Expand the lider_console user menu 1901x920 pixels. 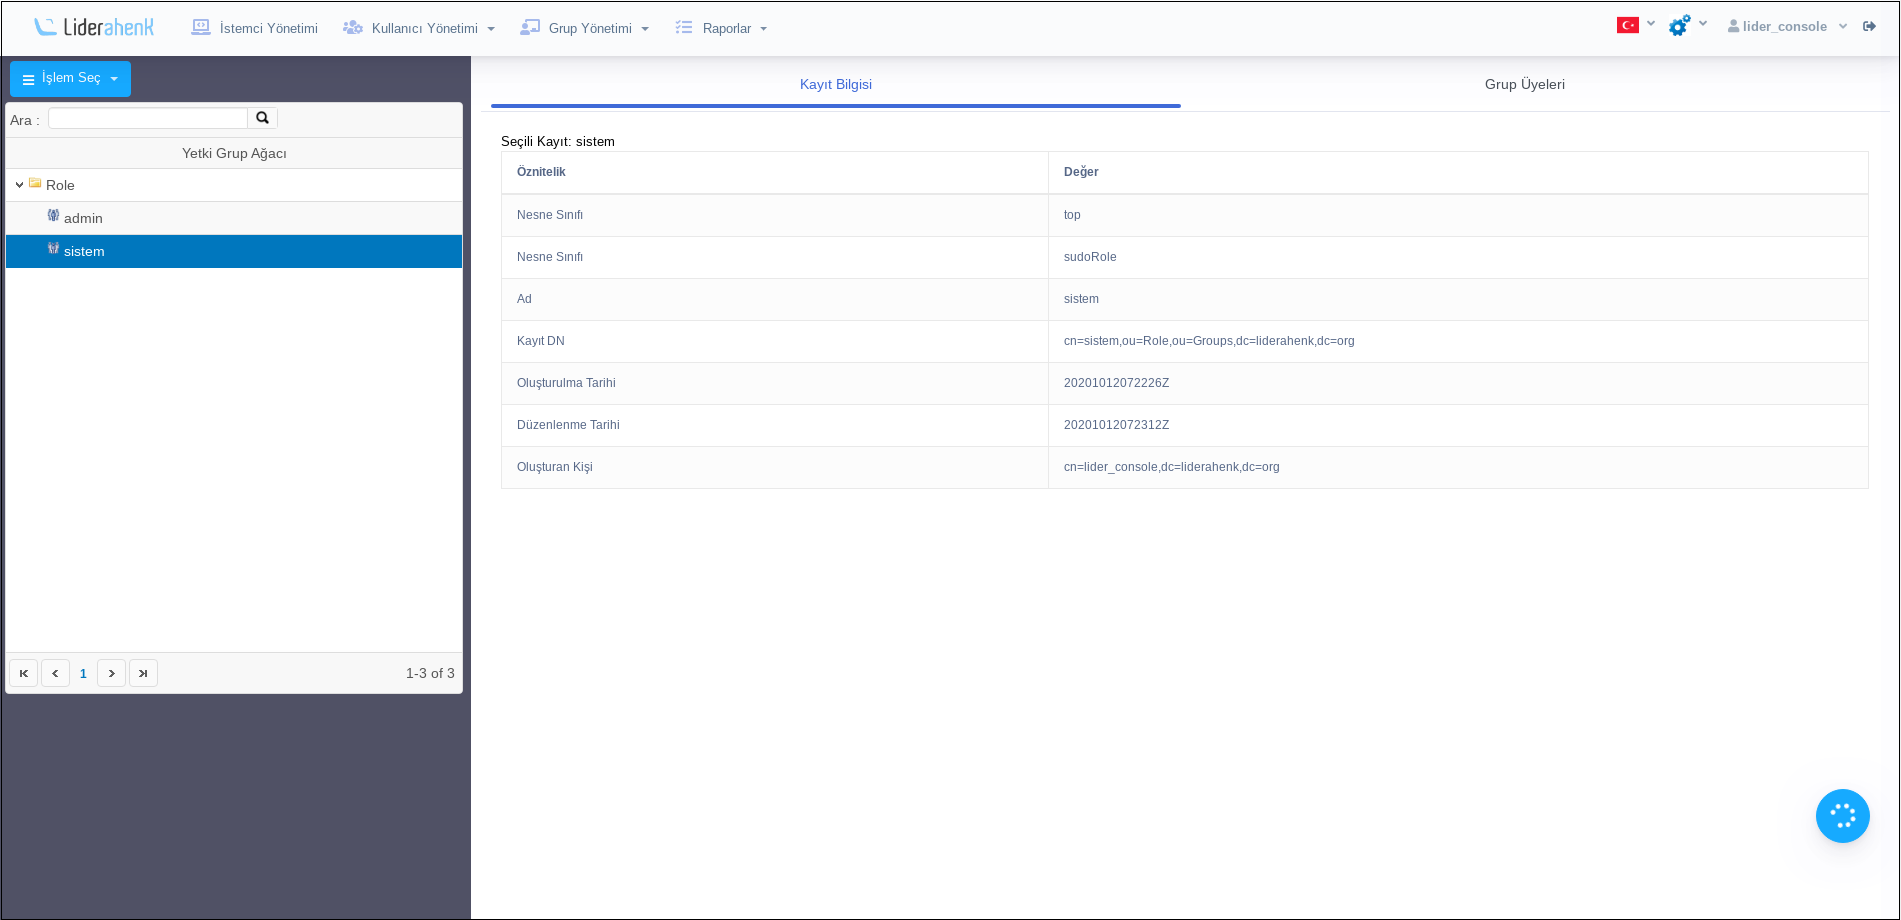1786,27
